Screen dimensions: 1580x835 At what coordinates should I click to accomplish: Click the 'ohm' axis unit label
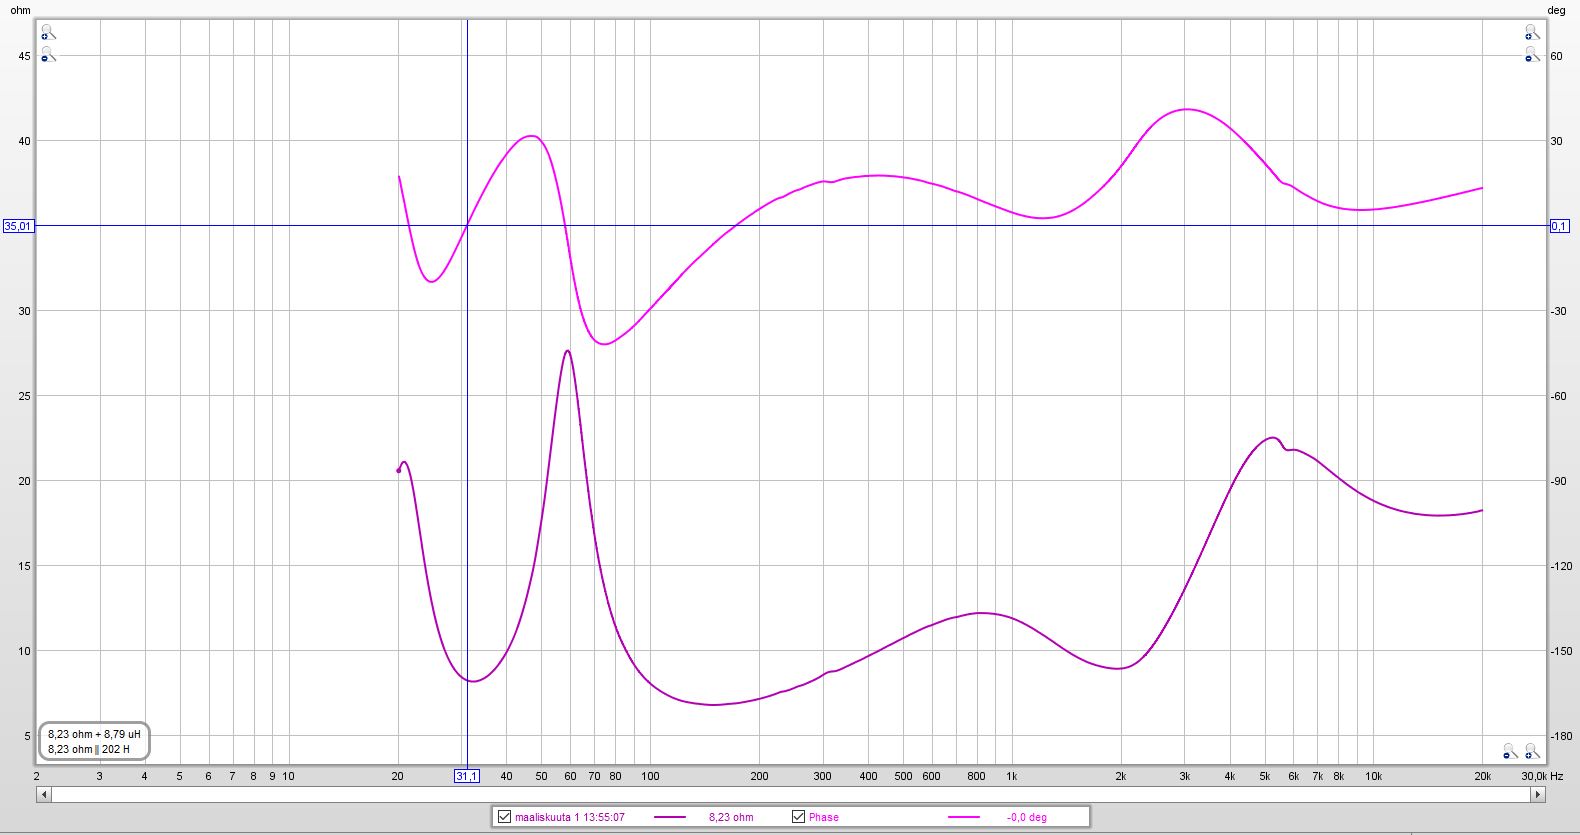(21, 10)
